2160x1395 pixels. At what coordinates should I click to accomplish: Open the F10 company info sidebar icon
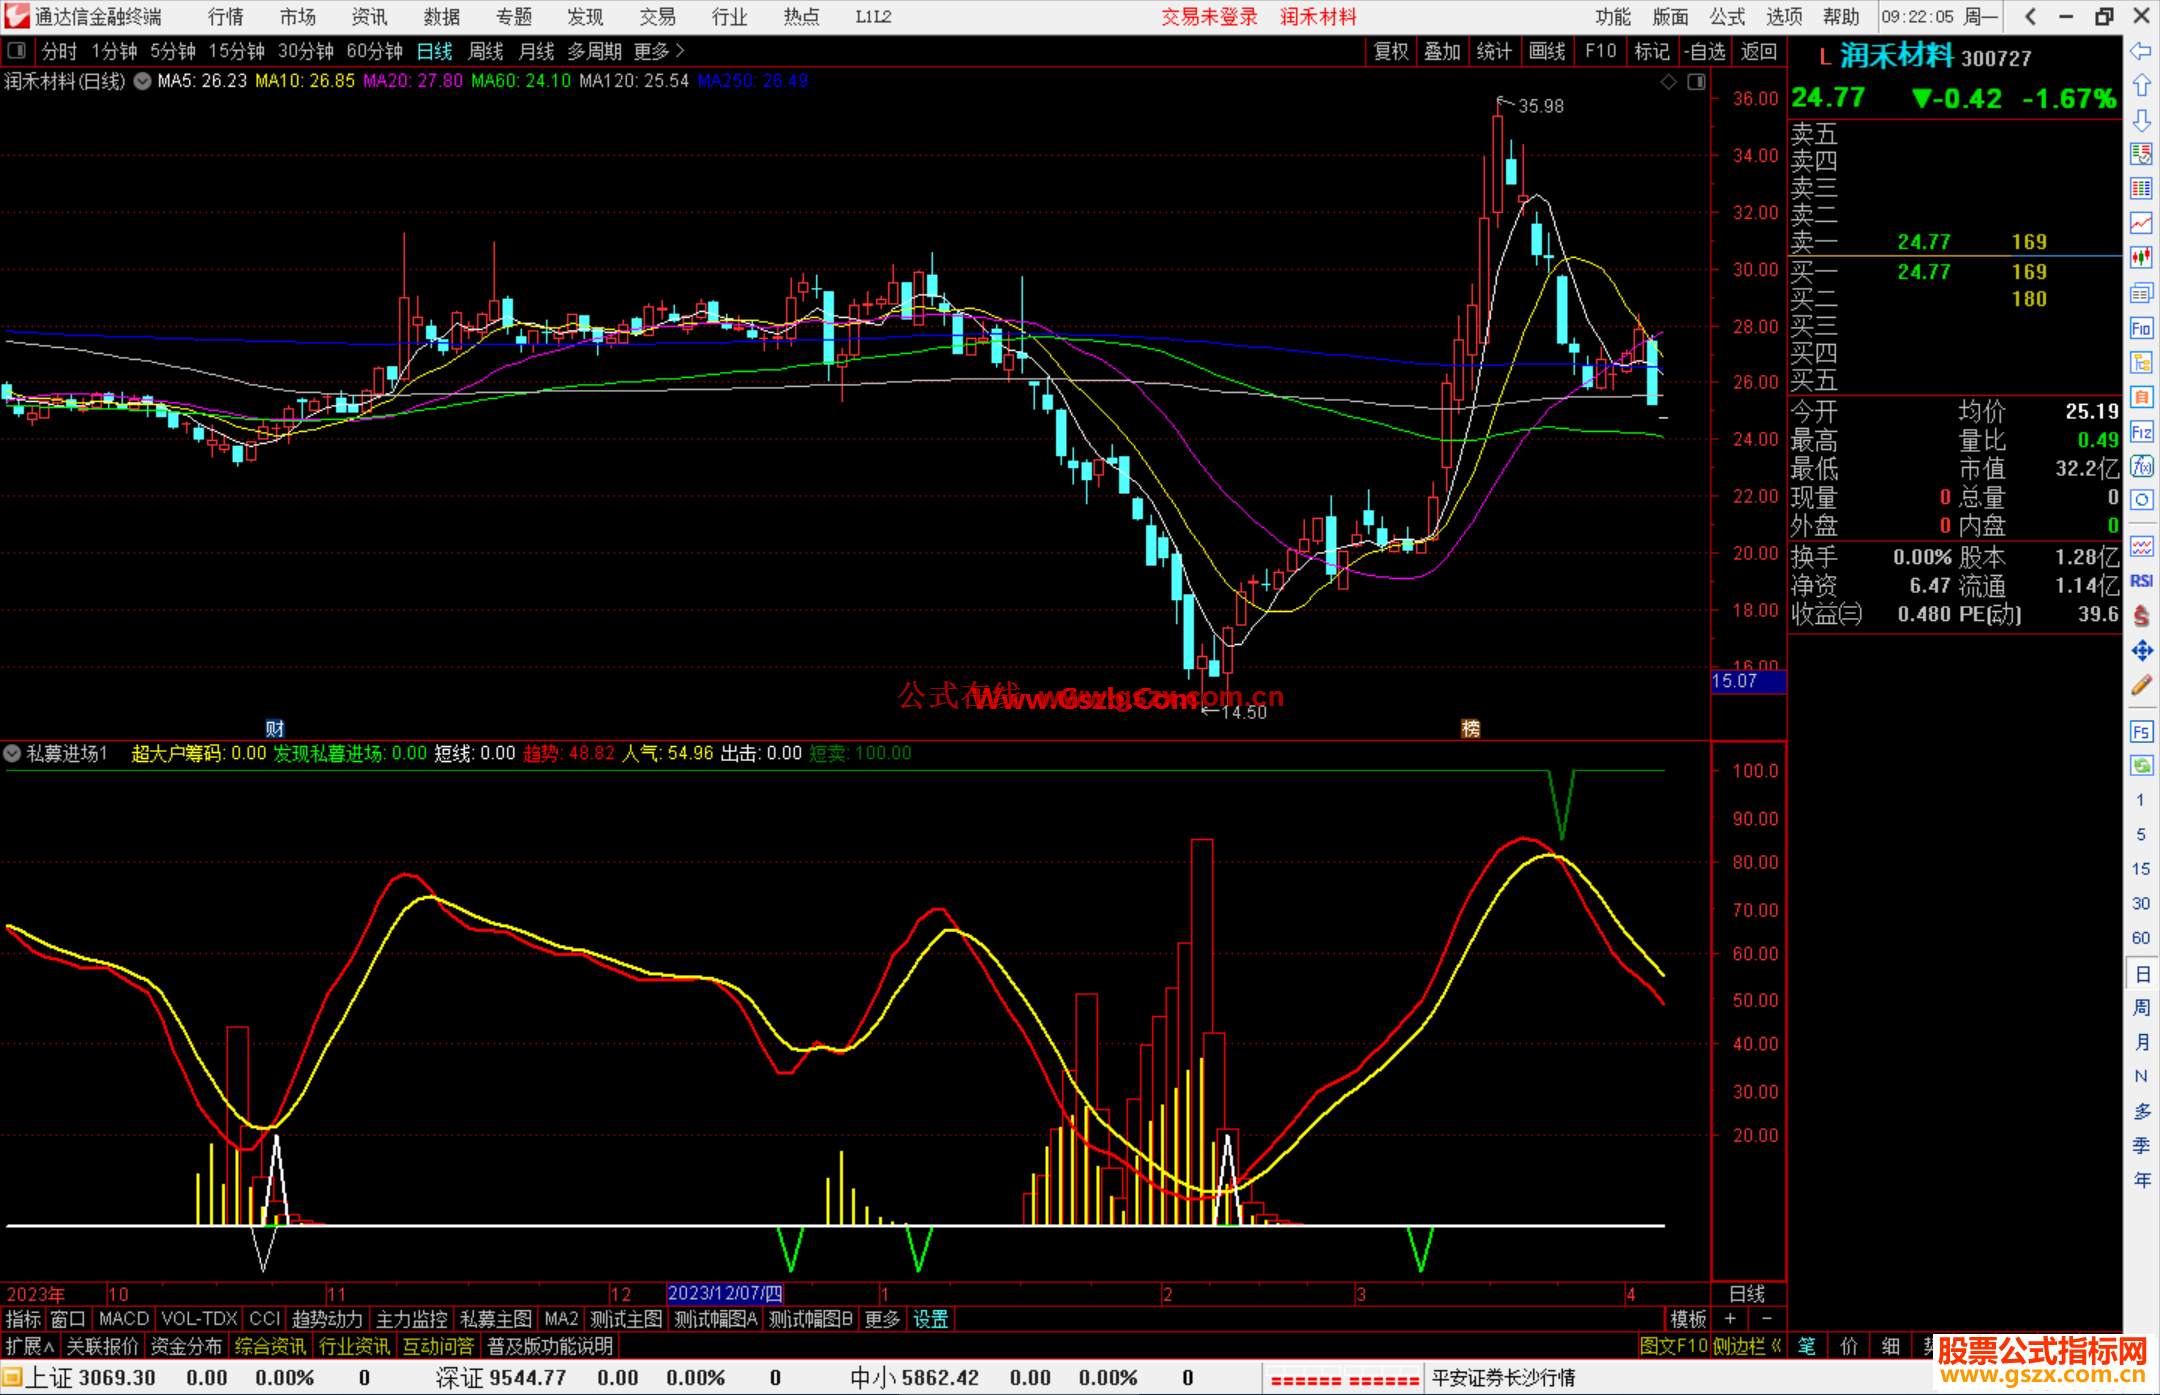pyautogui.click(x=2141, y=329)
